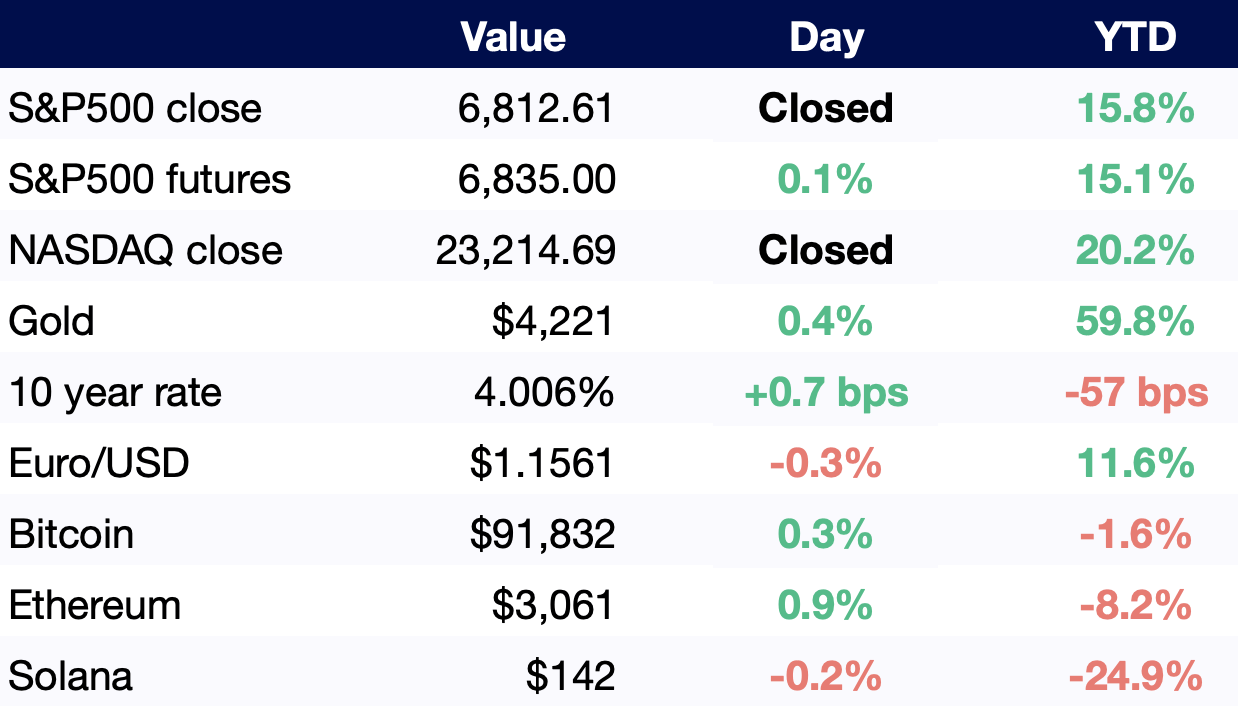Screen dimensions: 1238x706
Task: Select the Ethereum row label
Action: tap(95, 606)
